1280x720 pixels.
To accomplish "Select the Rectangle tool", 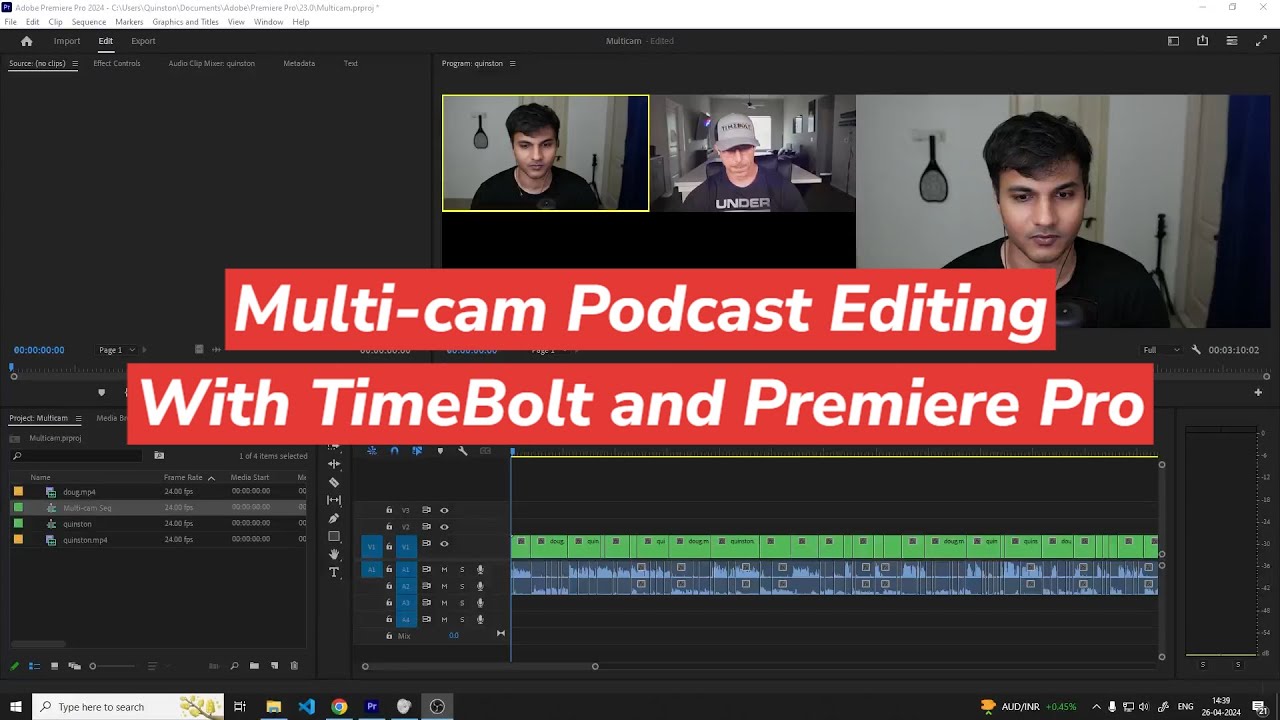I will (x=334, y=536).
